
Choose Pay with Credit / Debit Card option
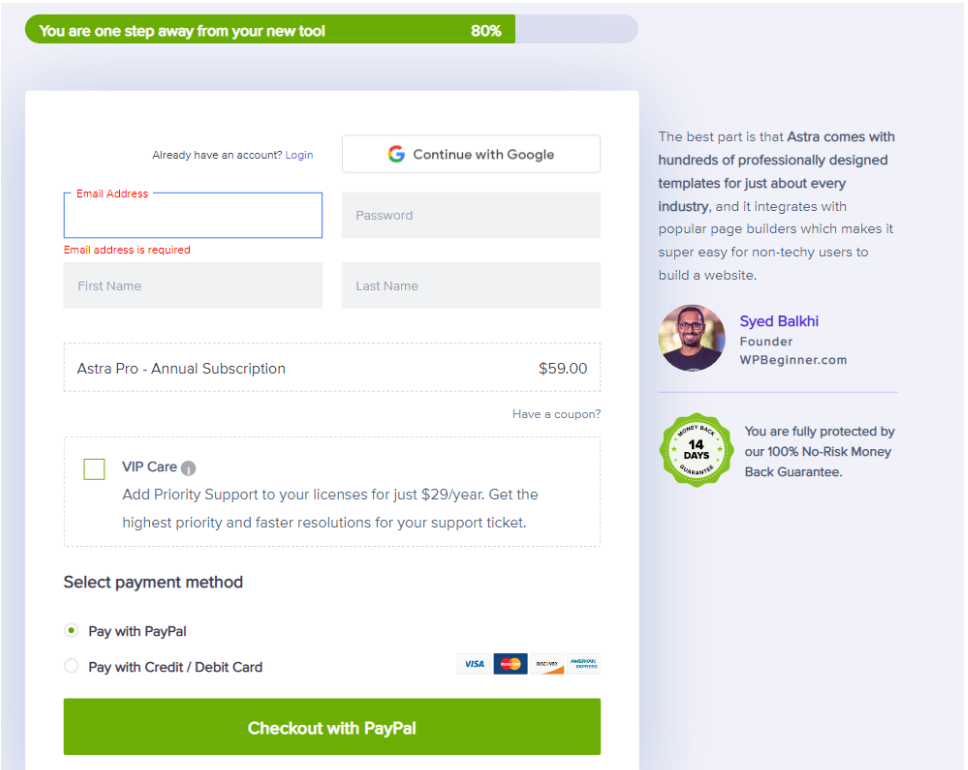(x=71, y=666)
